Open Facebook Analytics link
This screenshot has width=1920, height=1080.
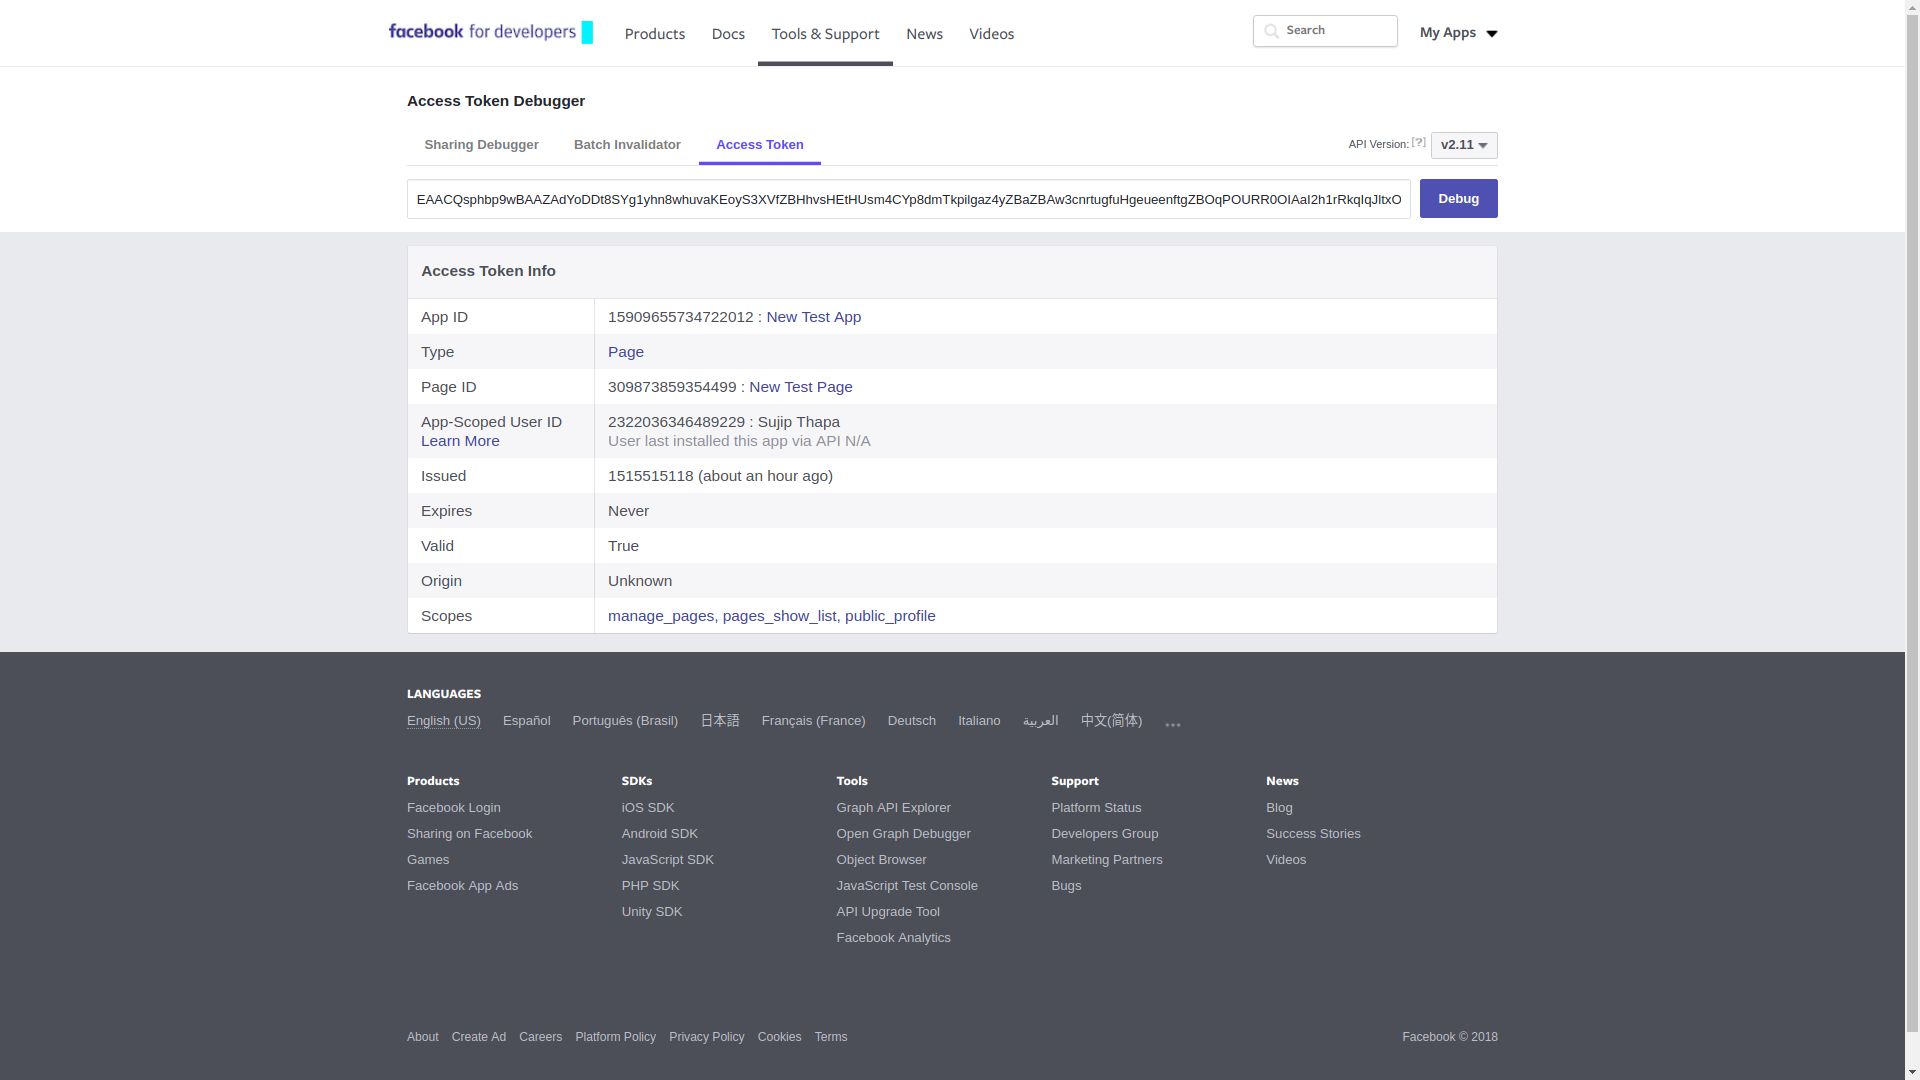pos(893,938)
